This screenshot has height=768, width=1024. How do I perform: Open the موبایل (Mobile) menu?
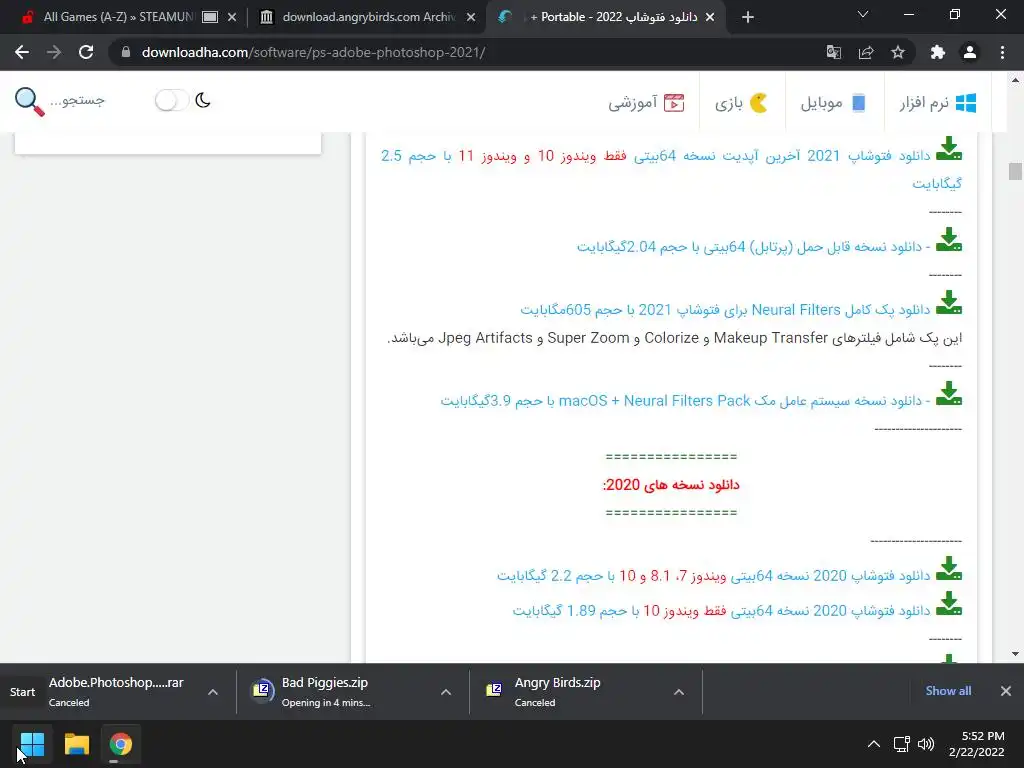click(x=834, y=103)
